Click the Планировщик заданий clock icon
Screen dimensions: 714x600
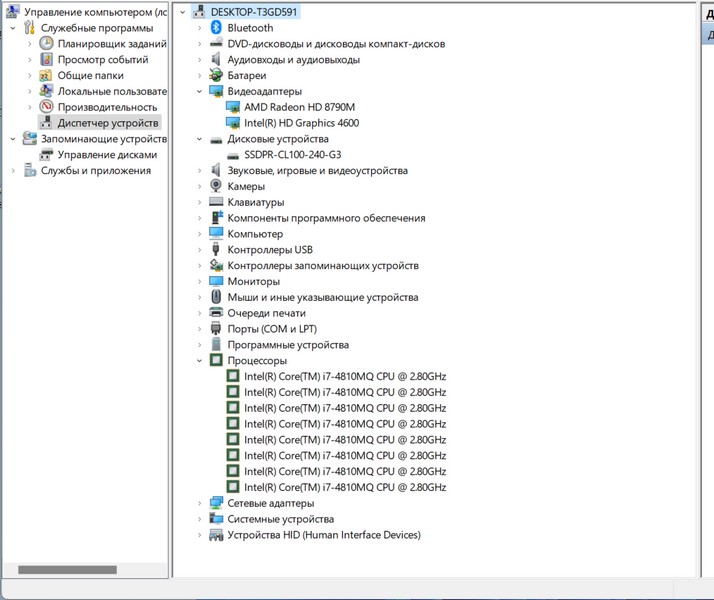click(x=46, y=44)
